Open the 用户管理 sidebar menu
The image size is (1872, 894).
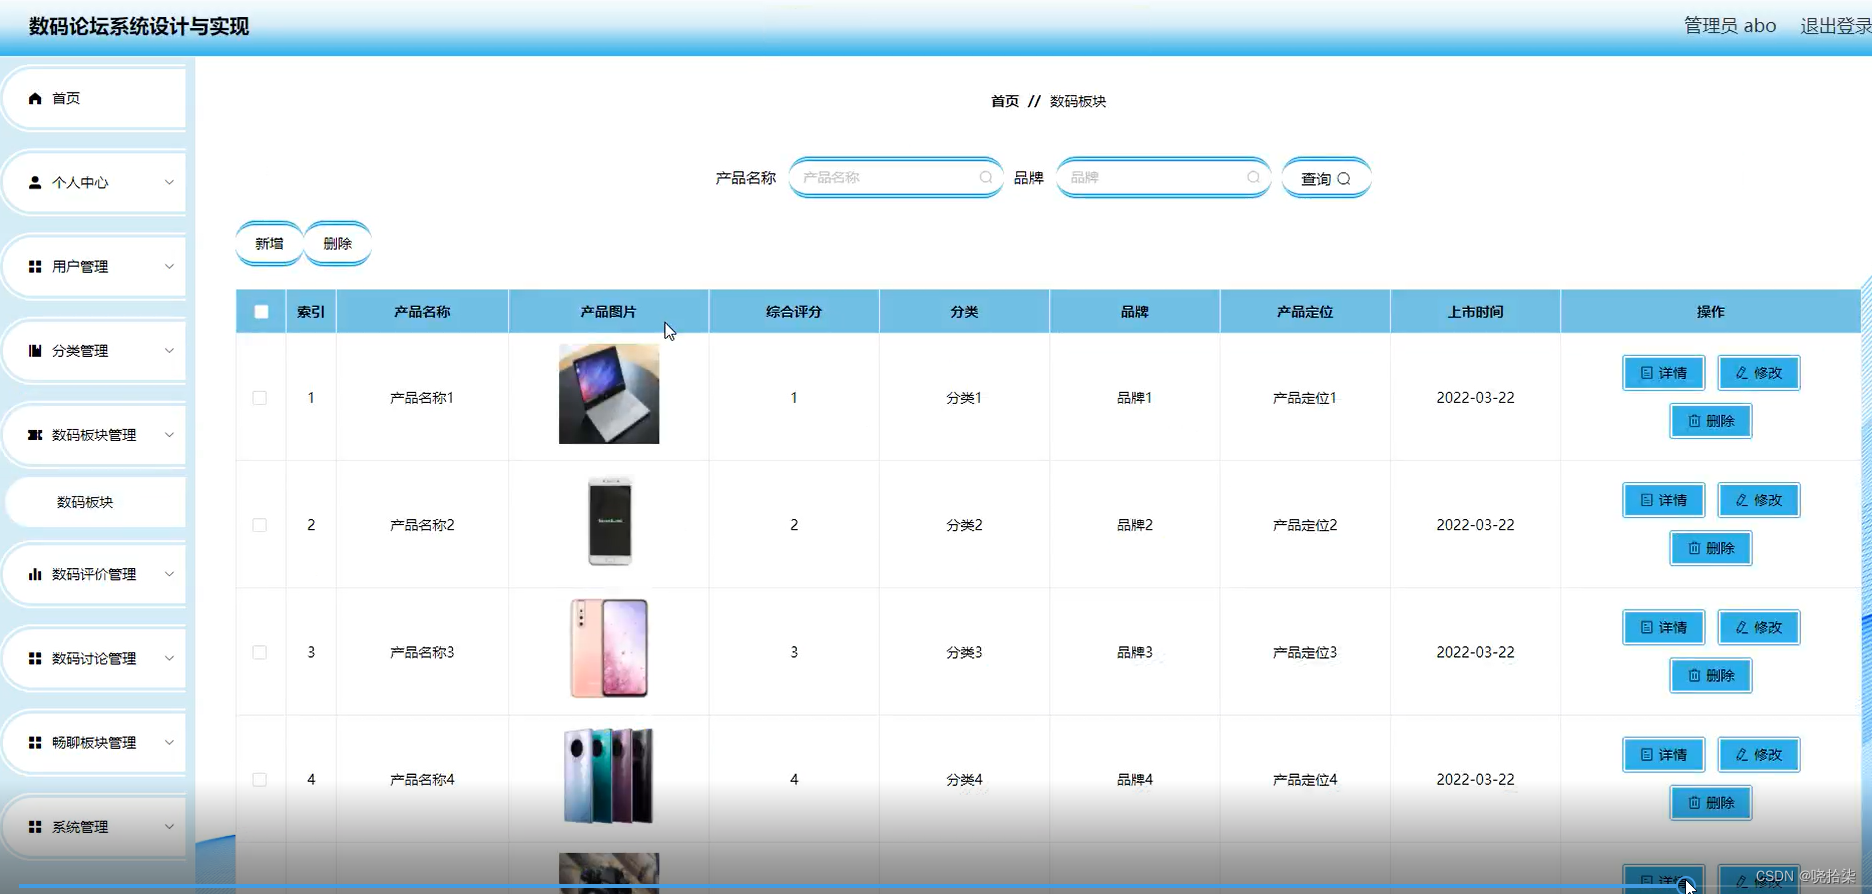[95, 266]
